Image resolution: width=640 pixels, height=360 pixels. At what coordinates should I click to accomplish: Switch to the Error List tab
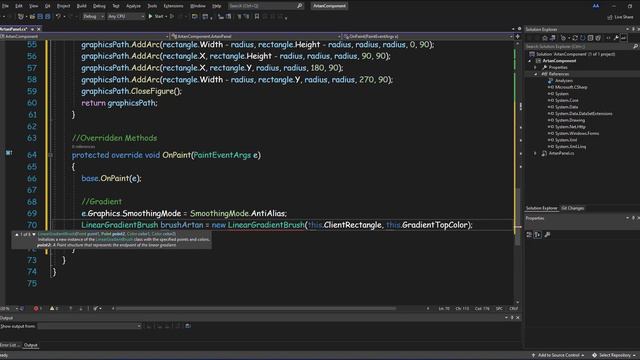[x=9, y=345]
